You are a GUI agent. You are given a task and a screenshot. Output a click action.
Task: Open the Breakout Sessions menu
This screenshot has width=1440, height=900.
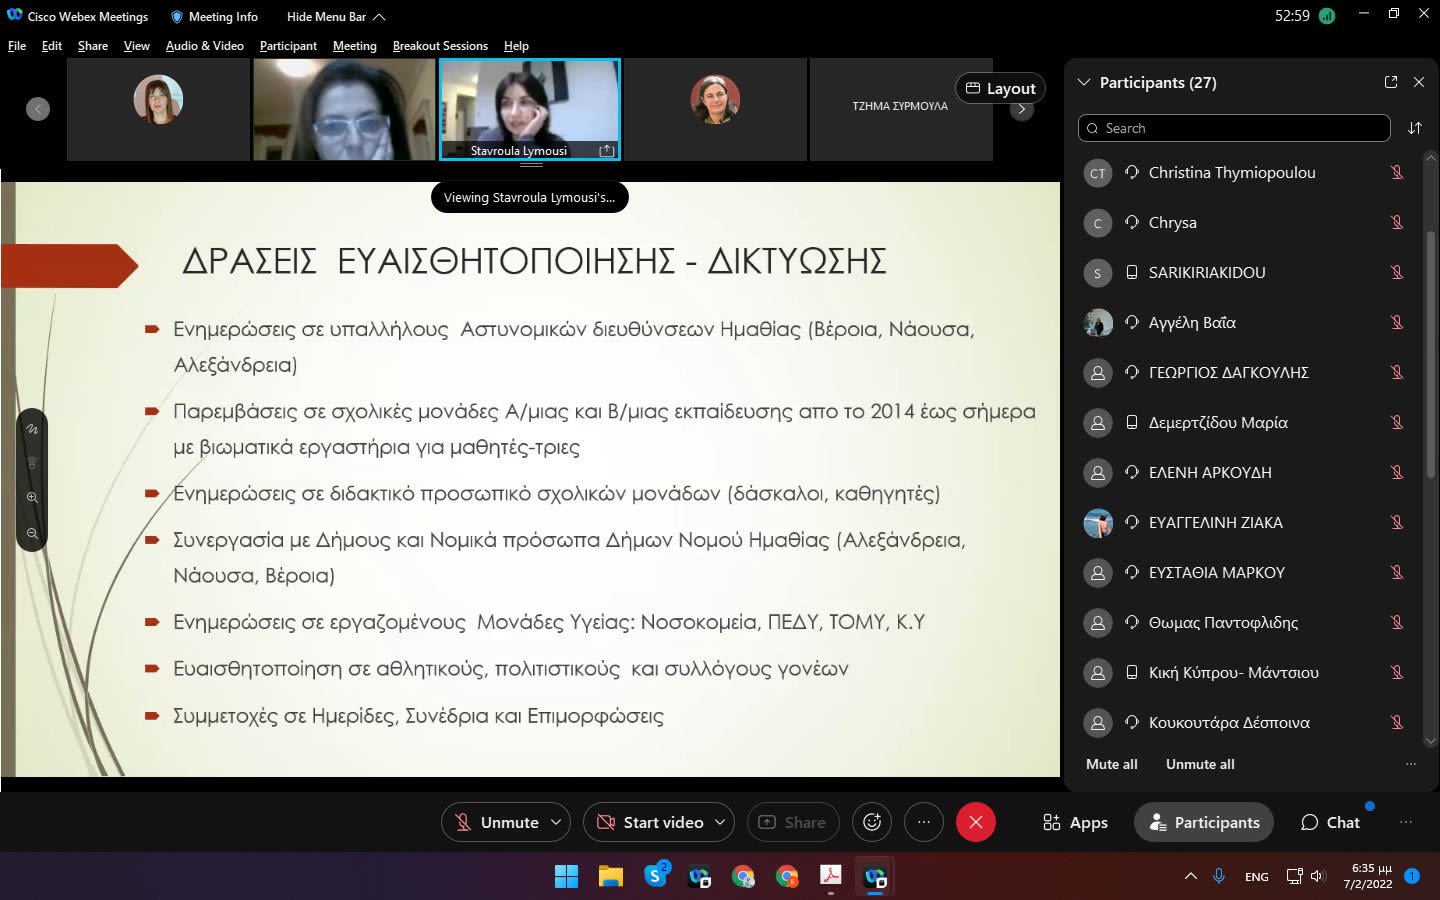(x=440, y=46)
